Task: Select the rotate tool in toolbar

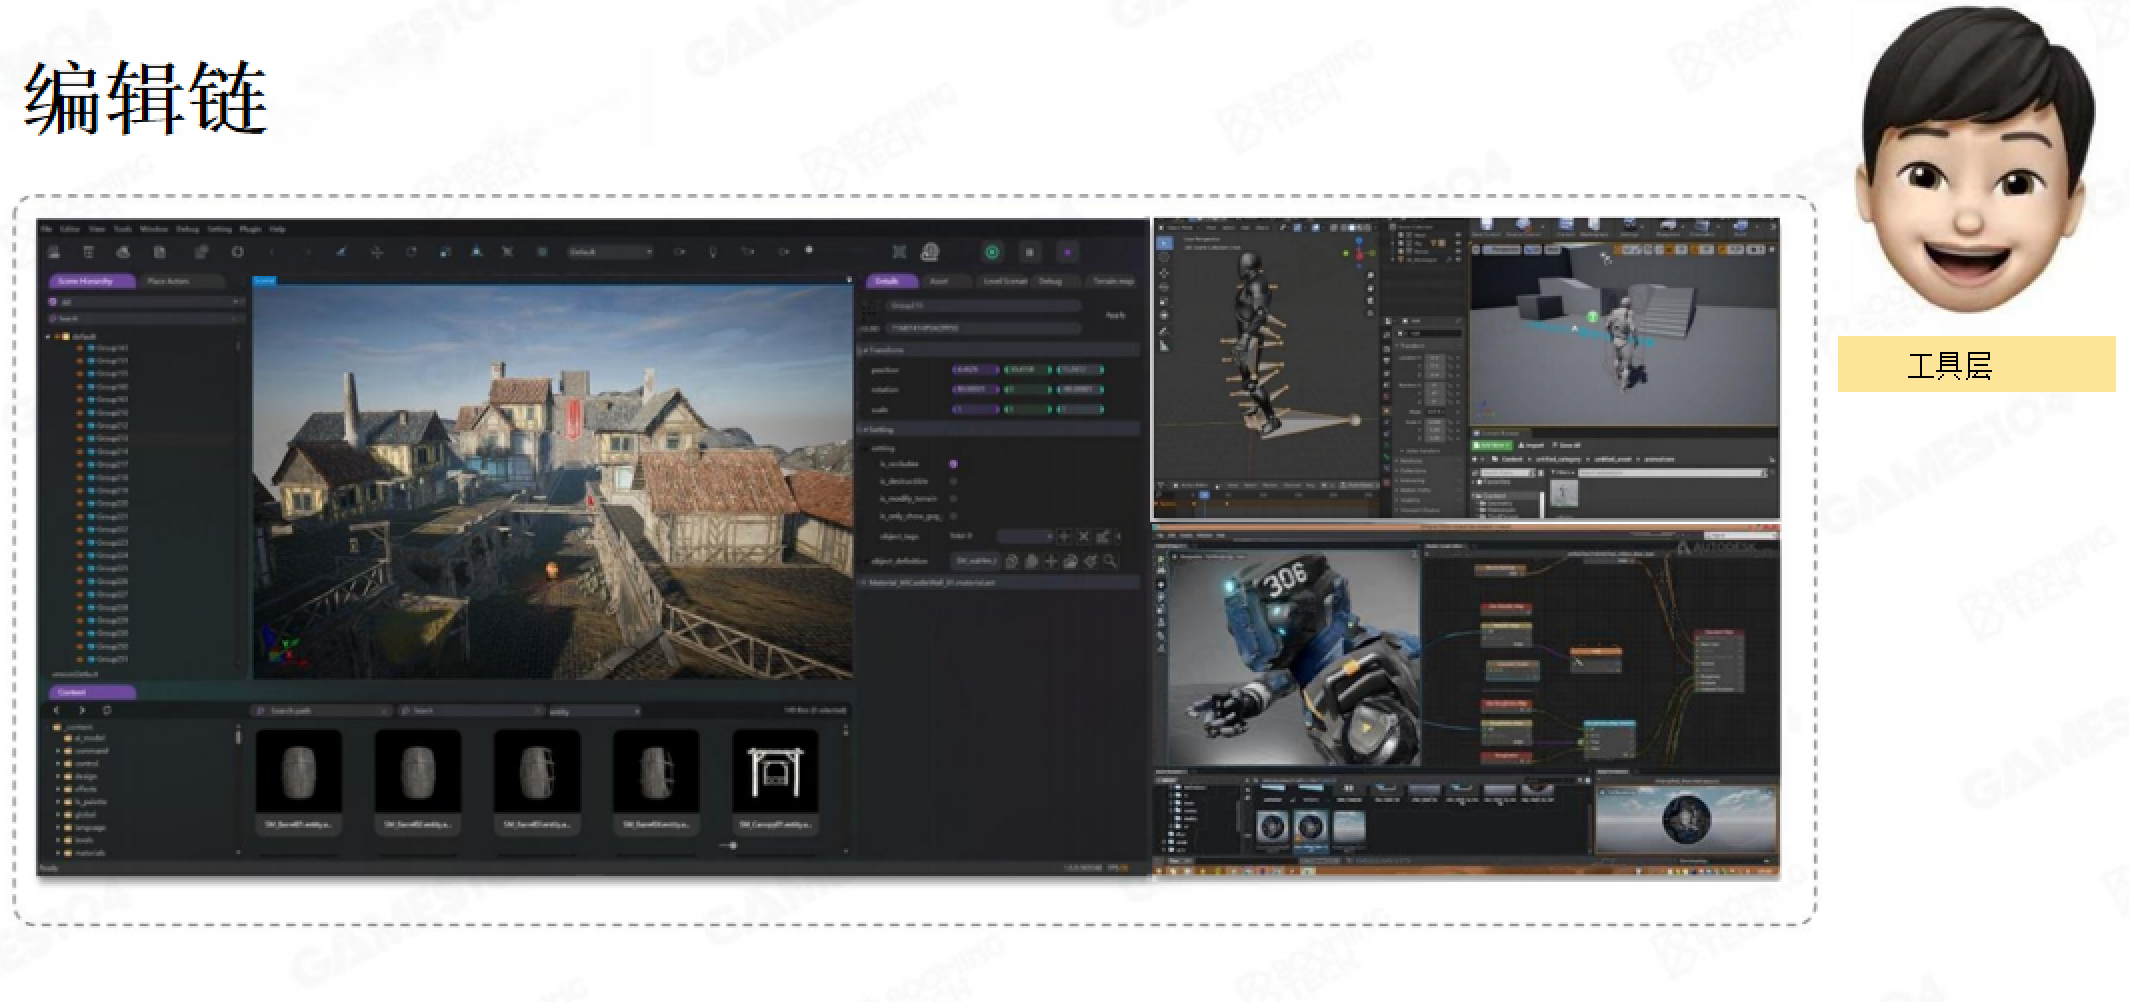Action: pyautogui.click(x=410, y=252)
